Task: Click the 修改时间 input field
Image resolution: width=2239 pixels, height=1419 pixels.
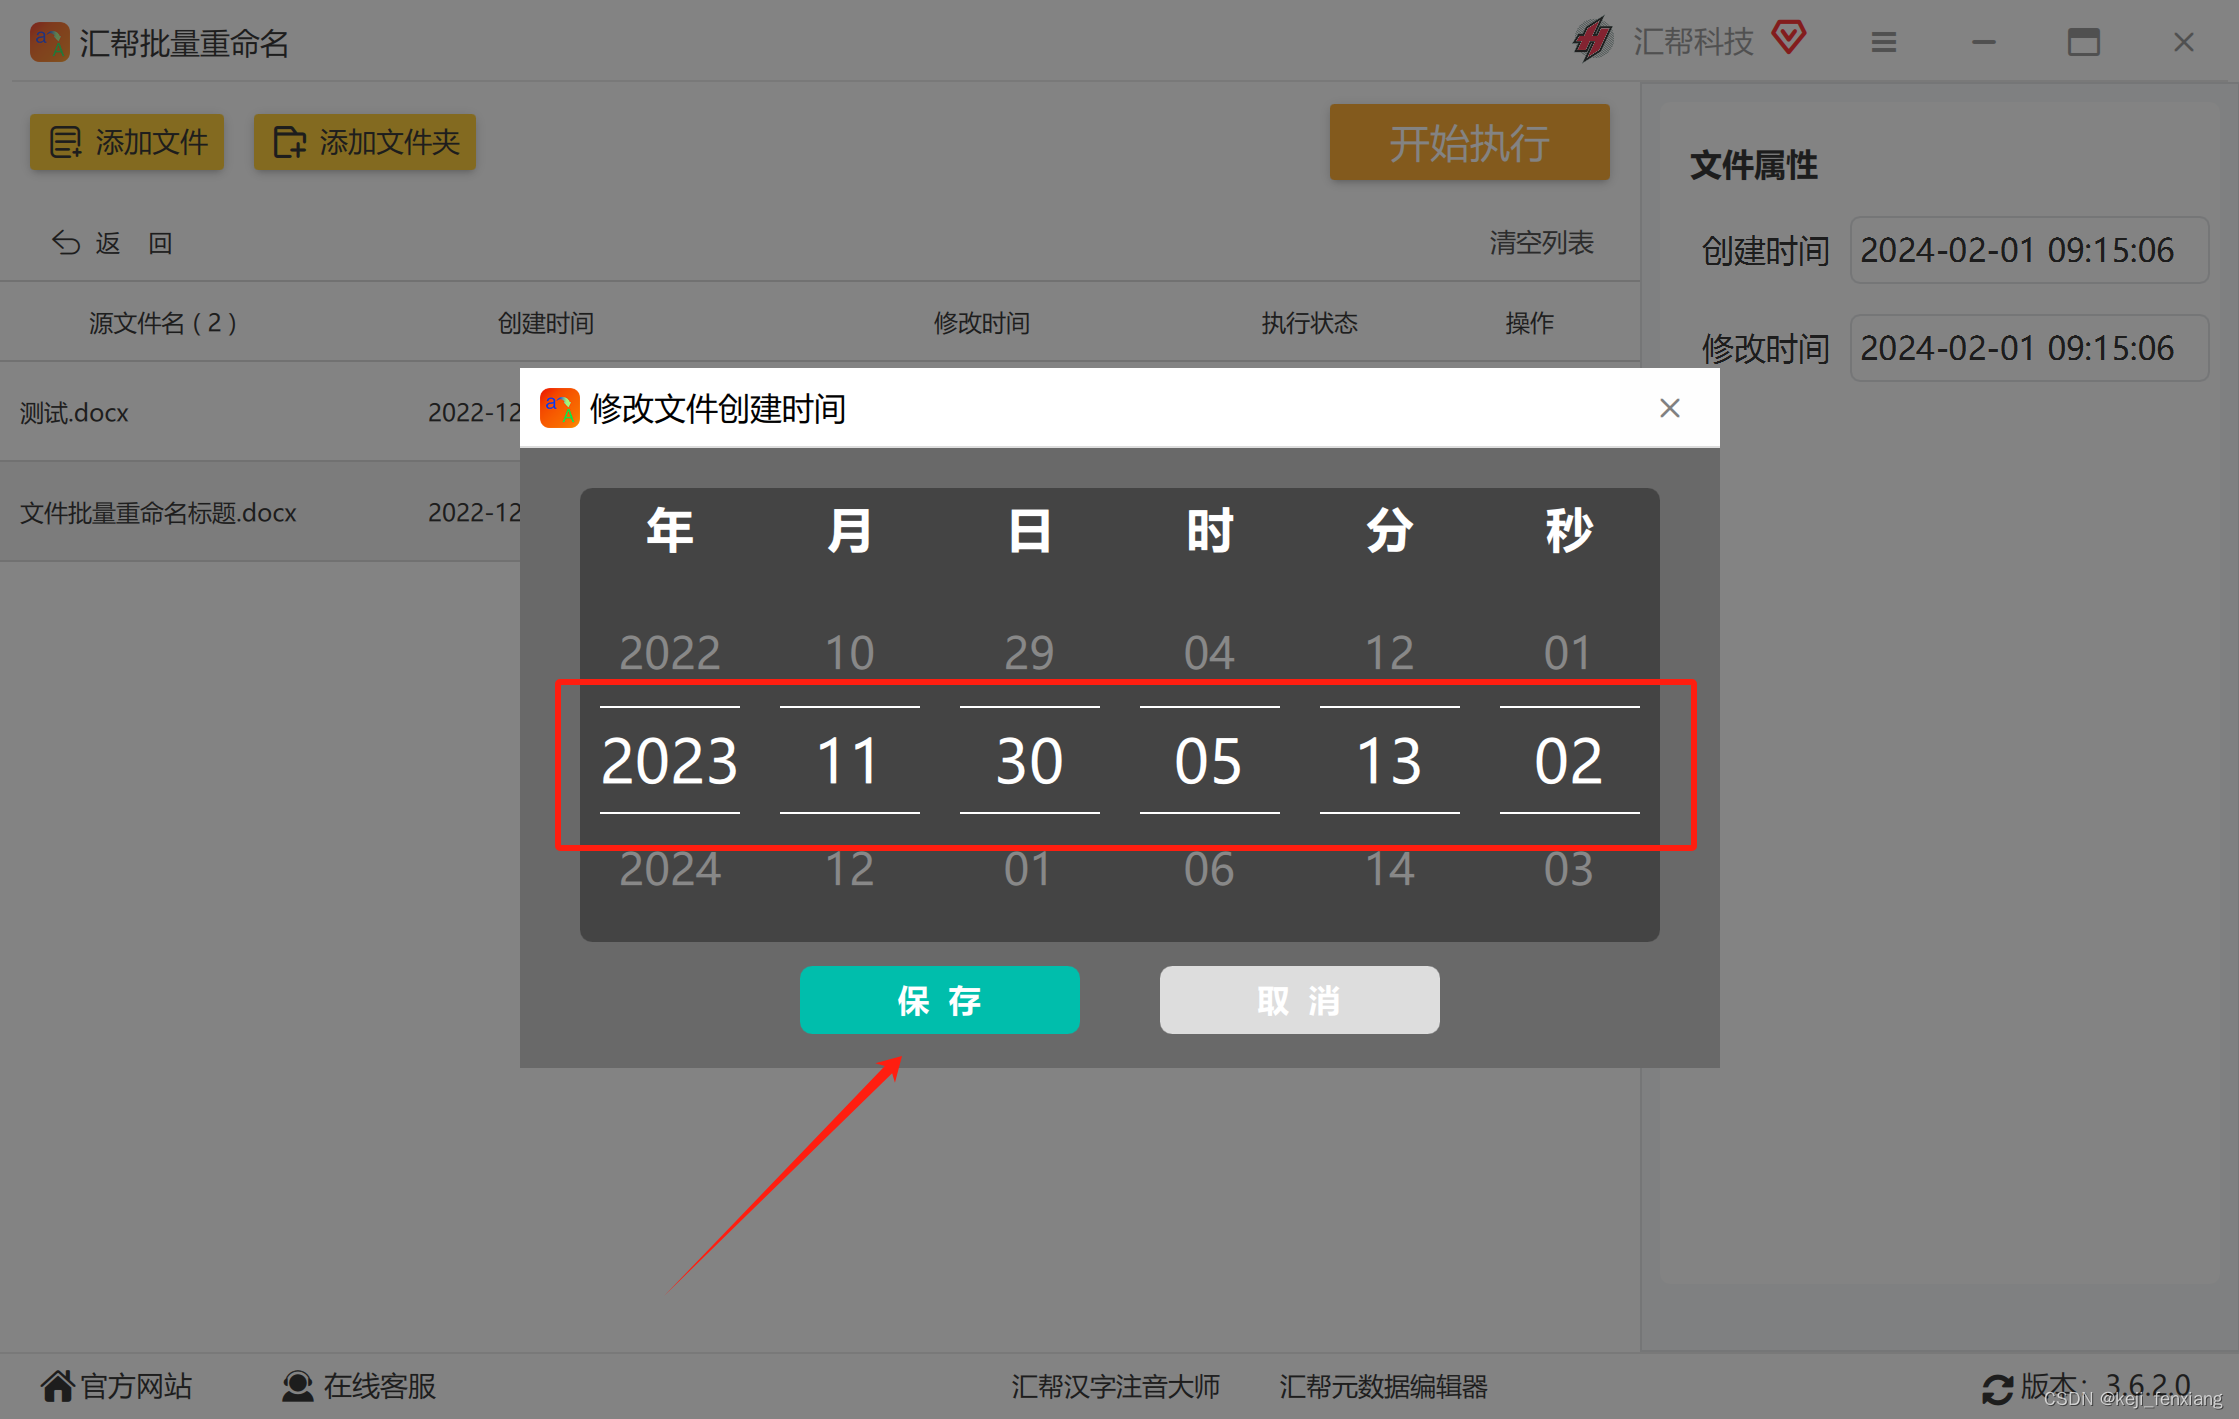Action: coord(2028,348)
